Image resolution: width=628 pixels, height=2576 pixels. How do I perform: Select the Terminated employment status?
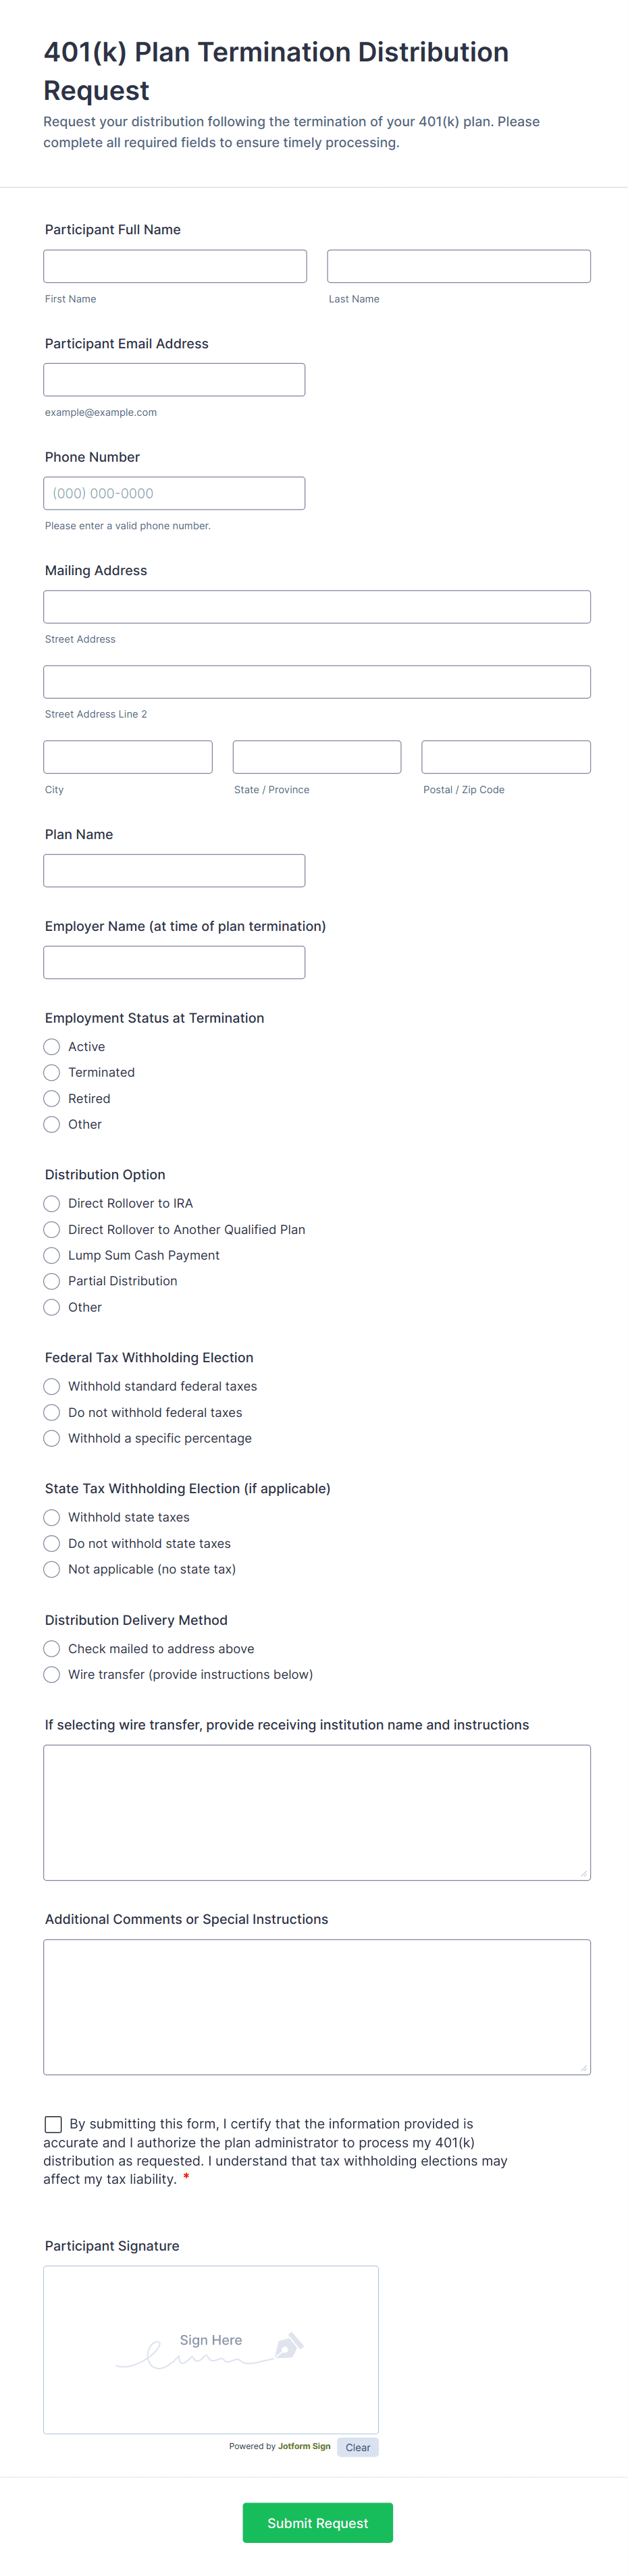click(52, 1073)
